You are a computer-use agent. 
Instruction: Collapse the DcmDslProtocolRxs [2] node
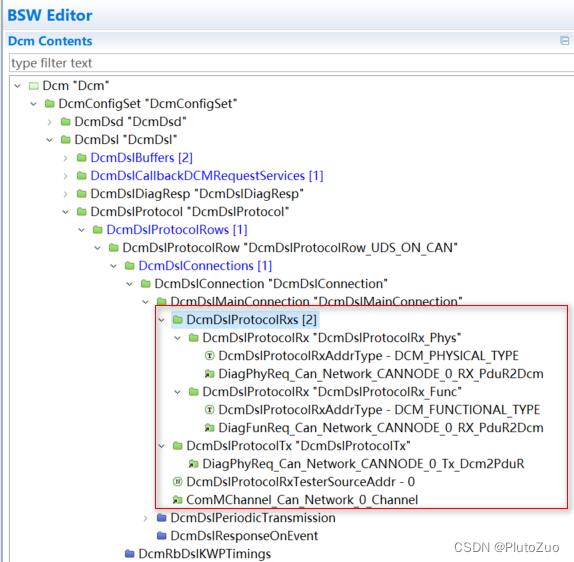(x=161, y=320)
